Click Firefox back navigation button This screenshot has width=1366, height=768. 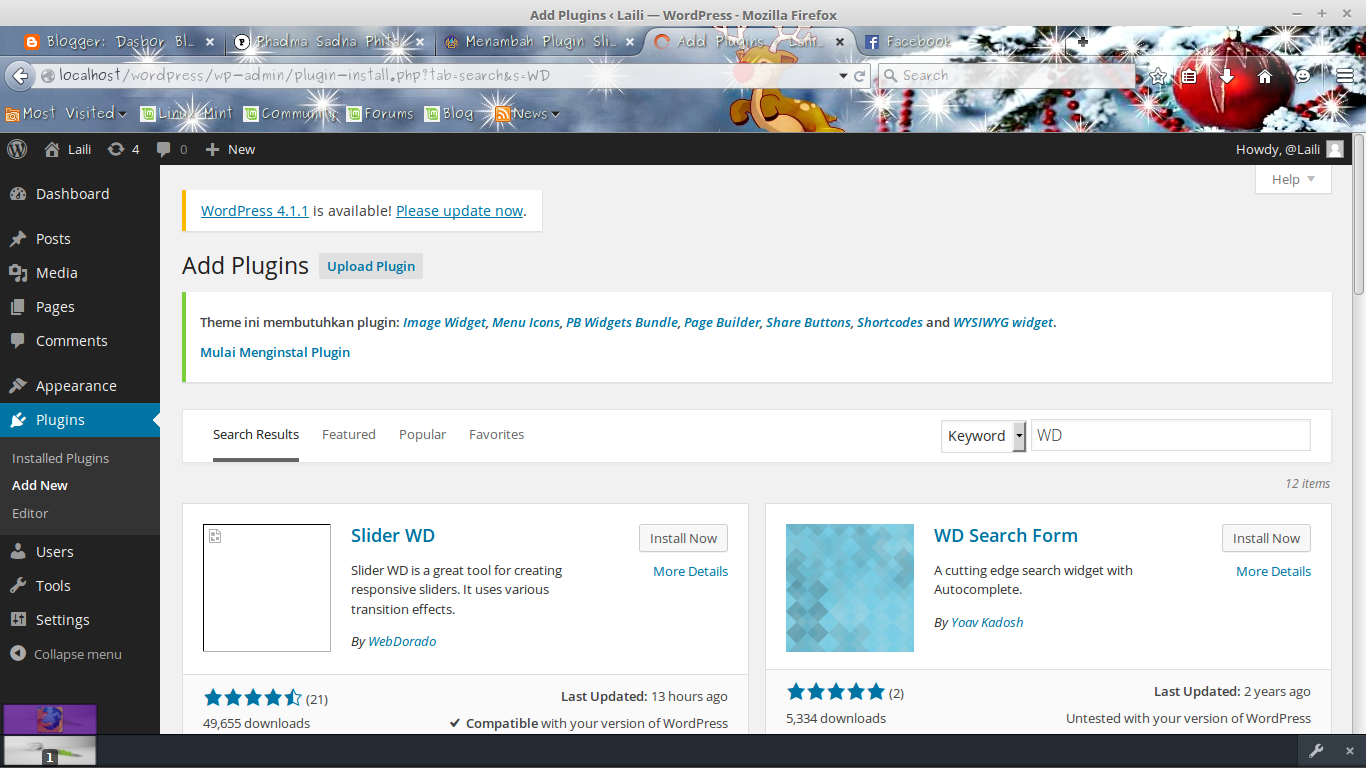point(20,76)
